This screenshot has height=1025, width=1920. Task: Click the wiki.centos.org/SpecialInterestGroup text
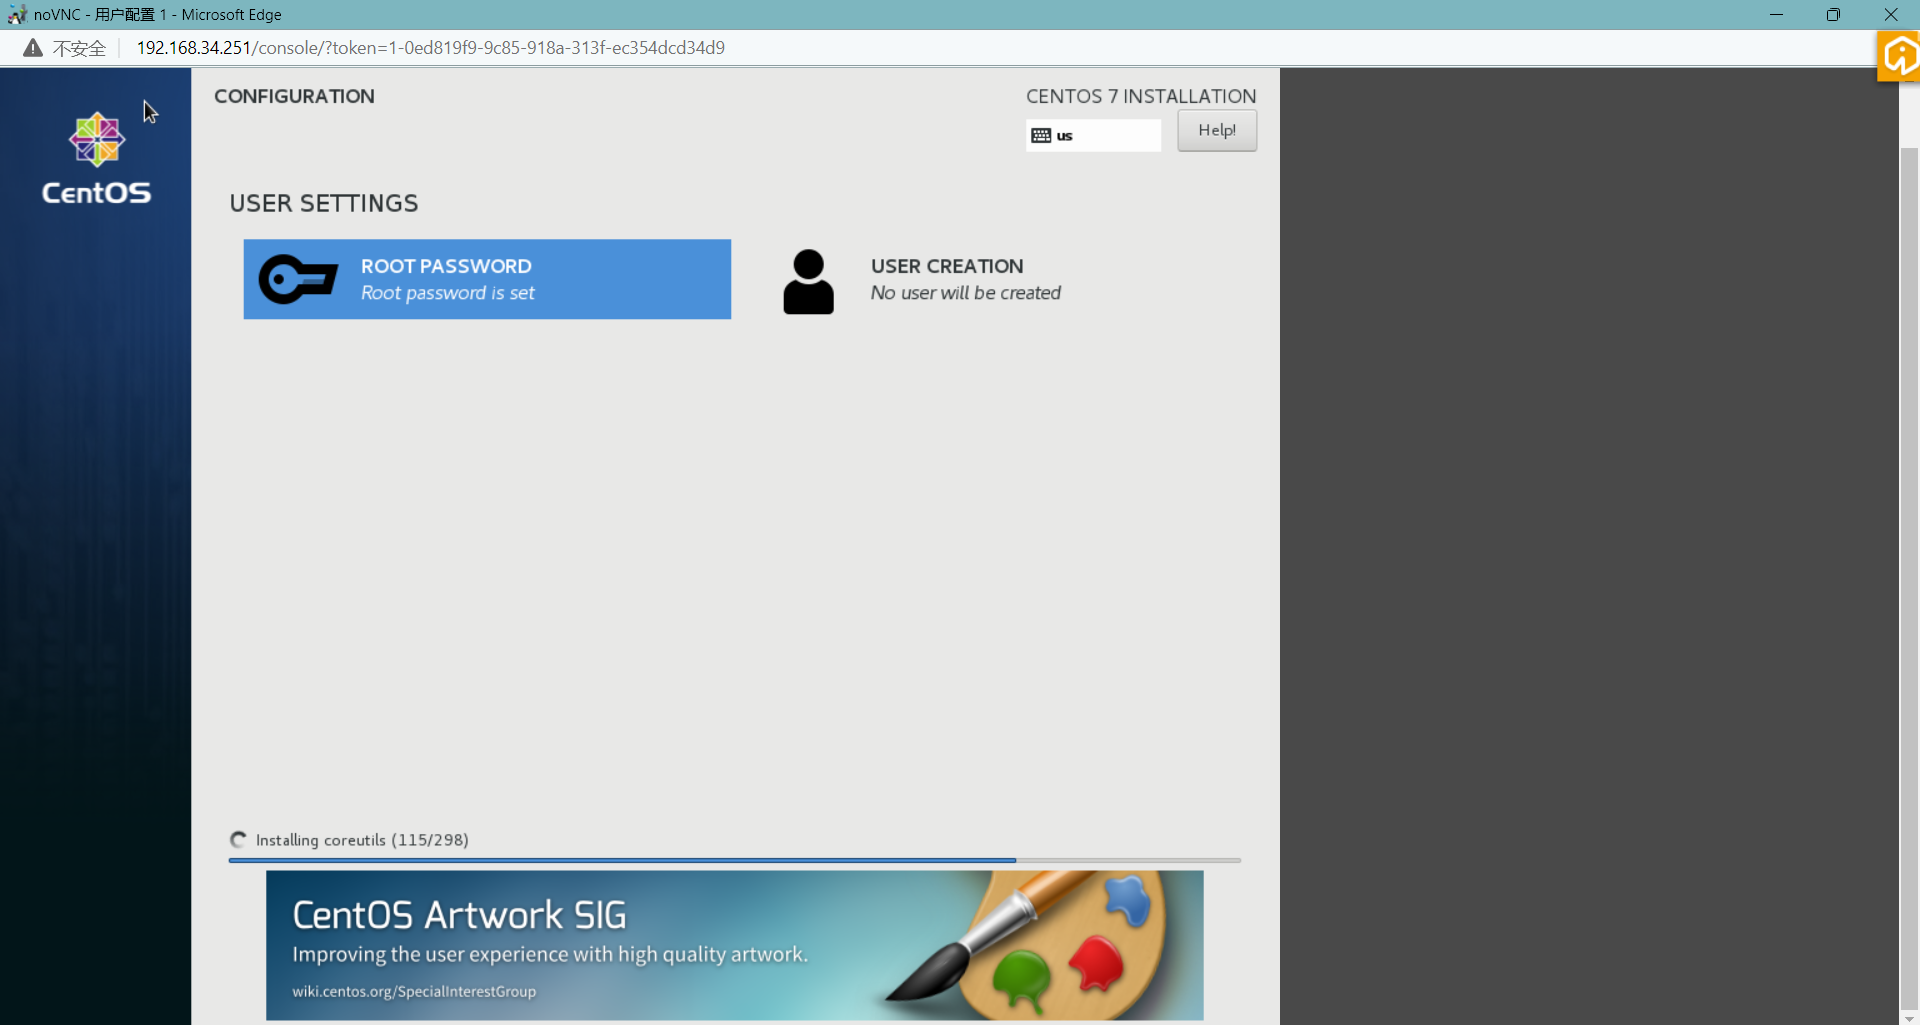coord(414,991)
